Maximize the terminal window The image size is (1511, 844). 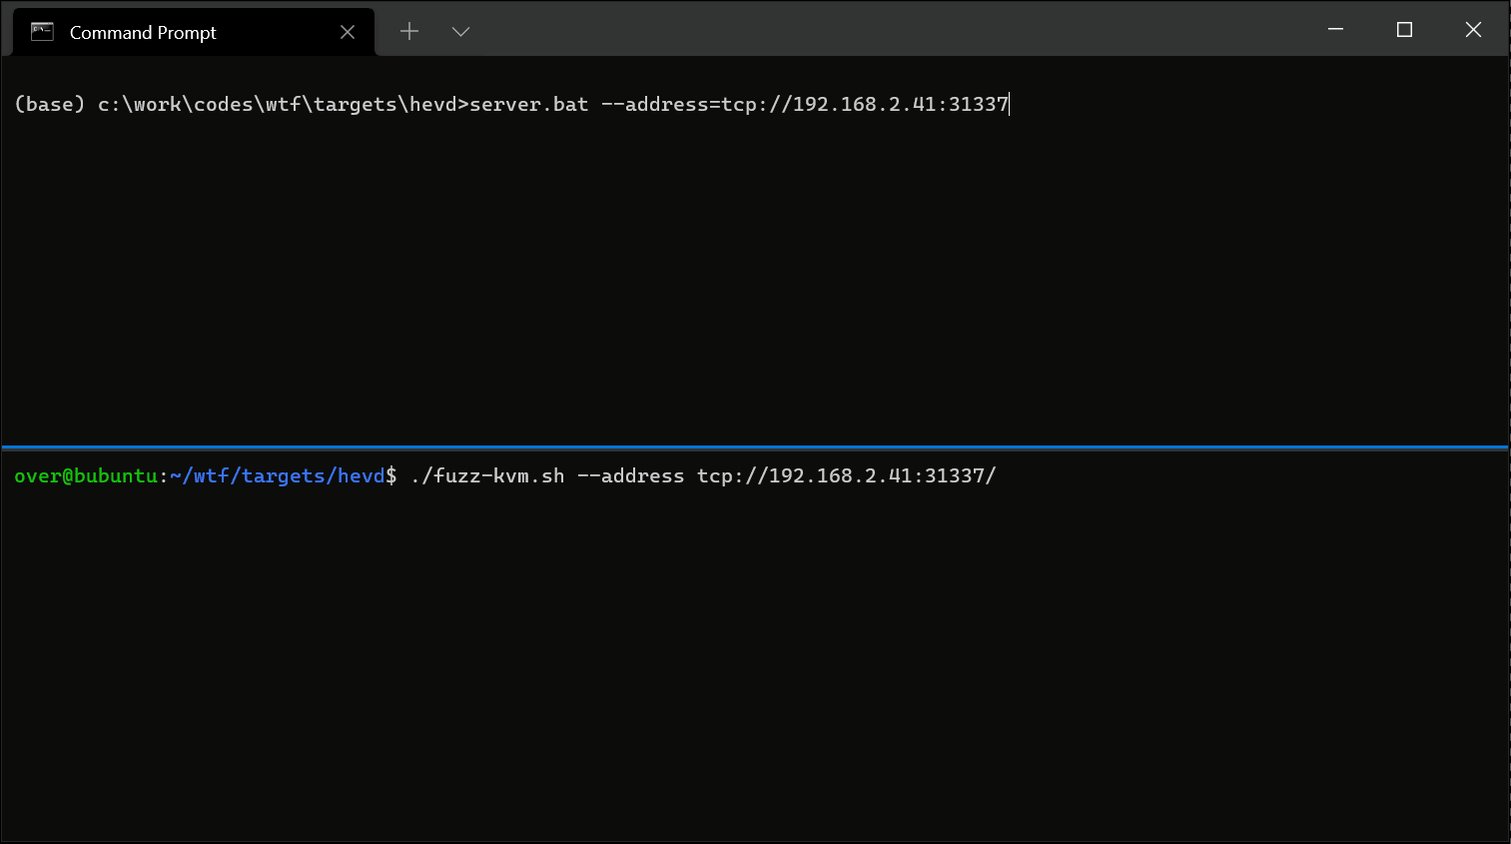point(1404,29)
